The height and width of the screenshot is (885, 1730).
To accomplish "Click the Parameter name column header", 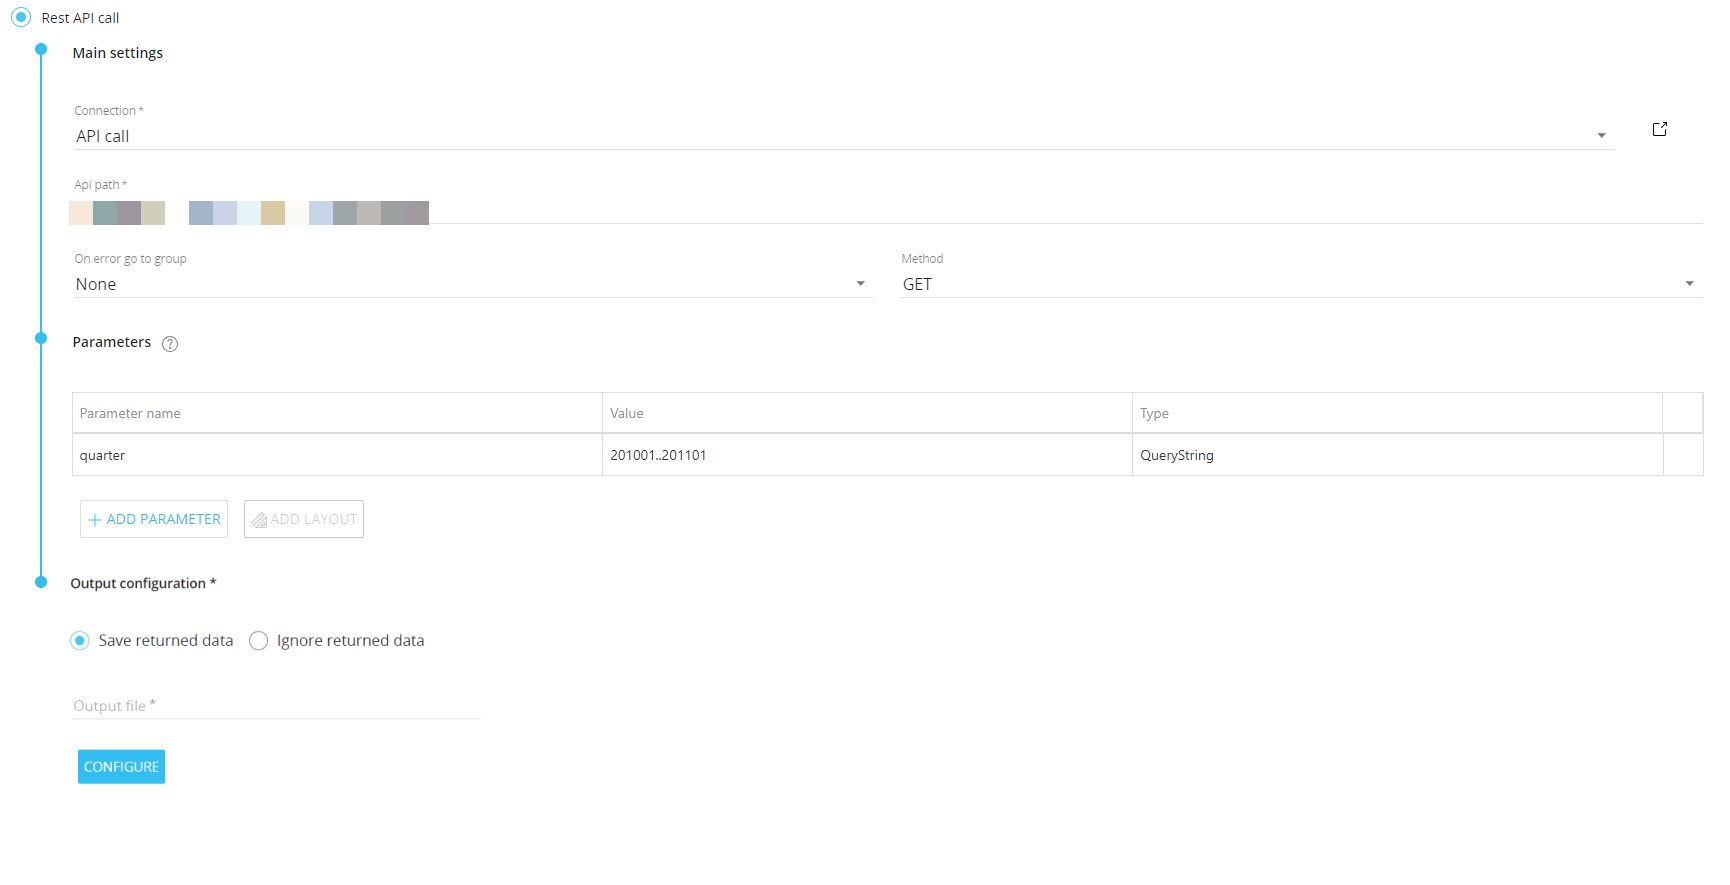I will [131, 413].
